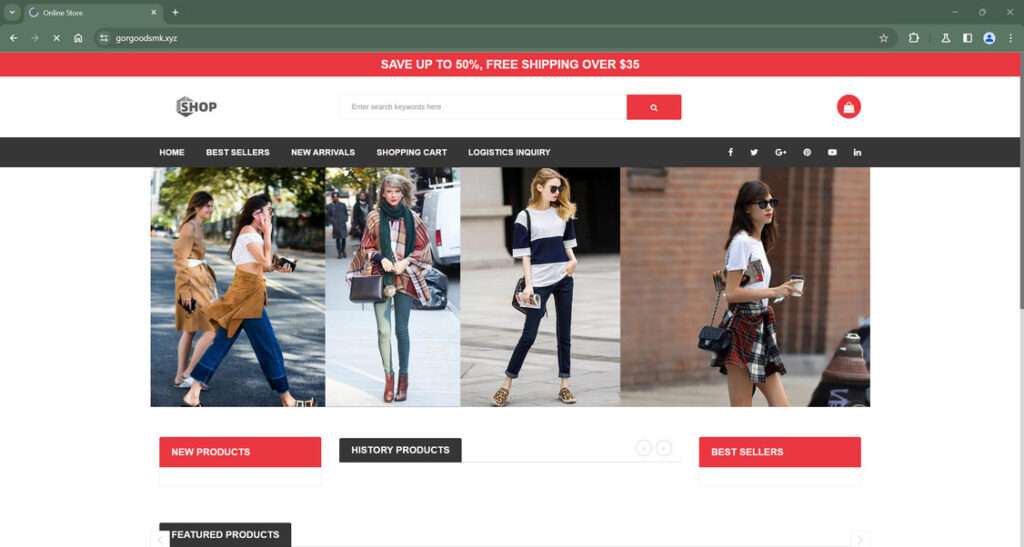1024x547 pixels.
Task: Click Featured Products next arrow
Action: tap(860, 540)
